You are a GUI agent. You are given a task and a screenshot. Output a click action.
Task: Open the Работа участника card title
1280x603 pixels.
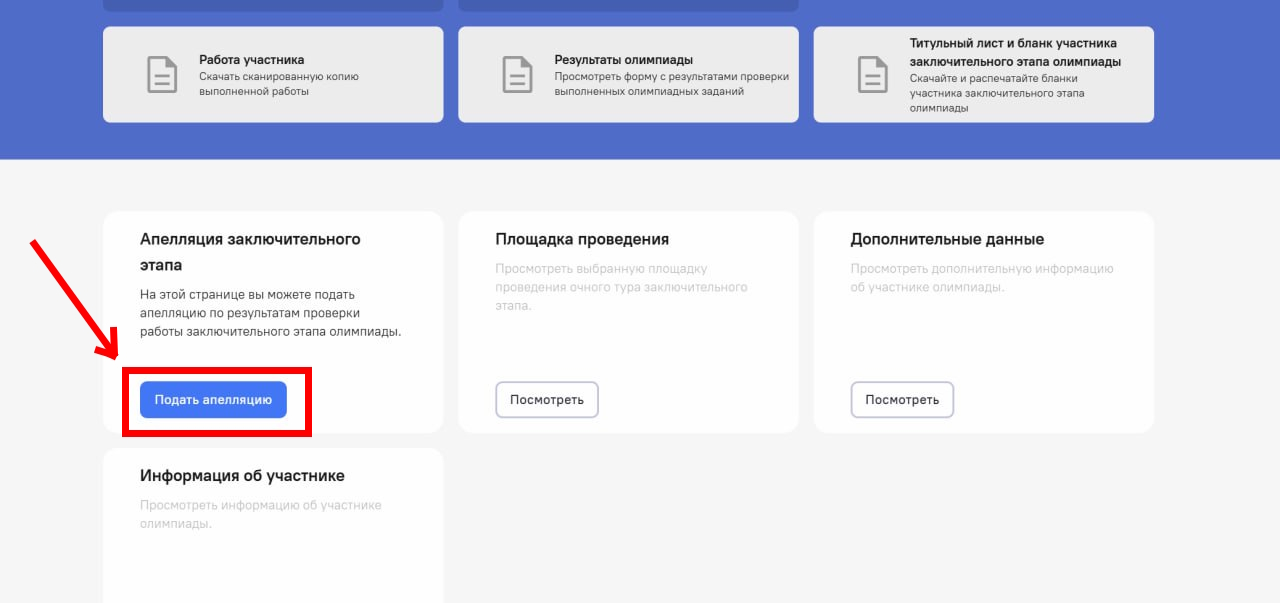pos(251,60)
